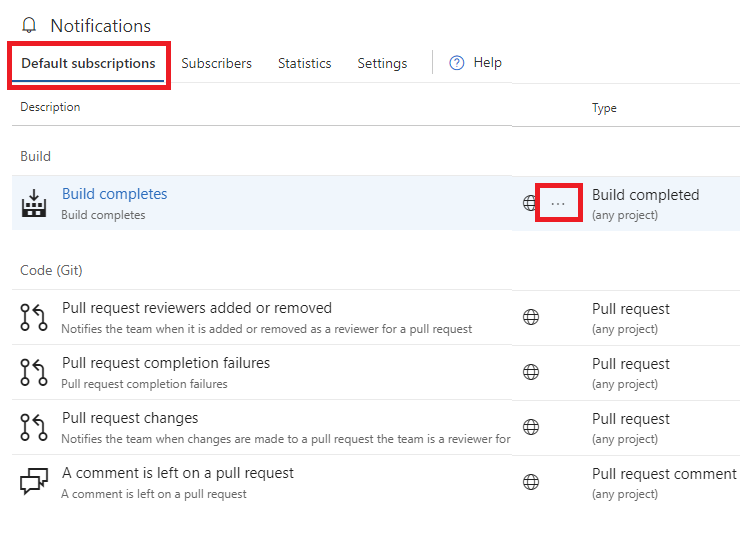Click the Build completed type cell
This screenshot has width=740, height=535.
coord(646,195)
